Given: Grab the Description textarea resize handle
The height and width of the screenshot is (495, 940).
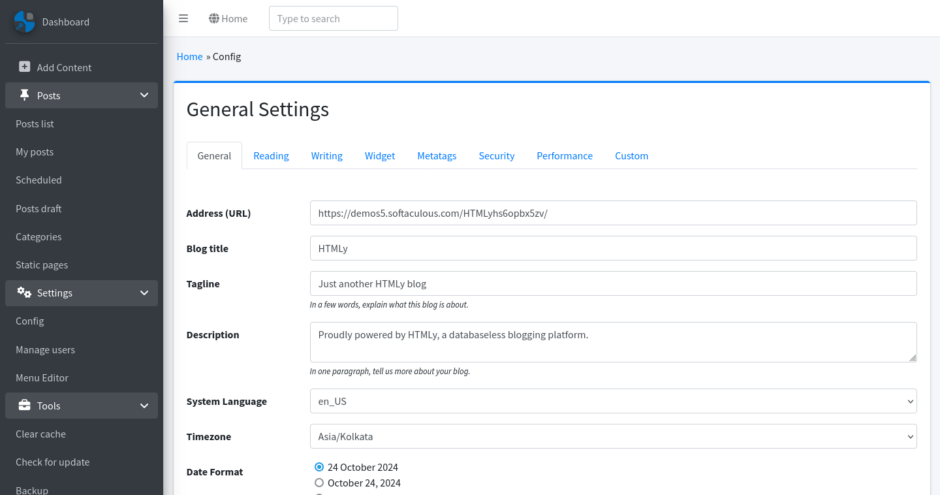Looking at the screenshot, I should [912, 358].
